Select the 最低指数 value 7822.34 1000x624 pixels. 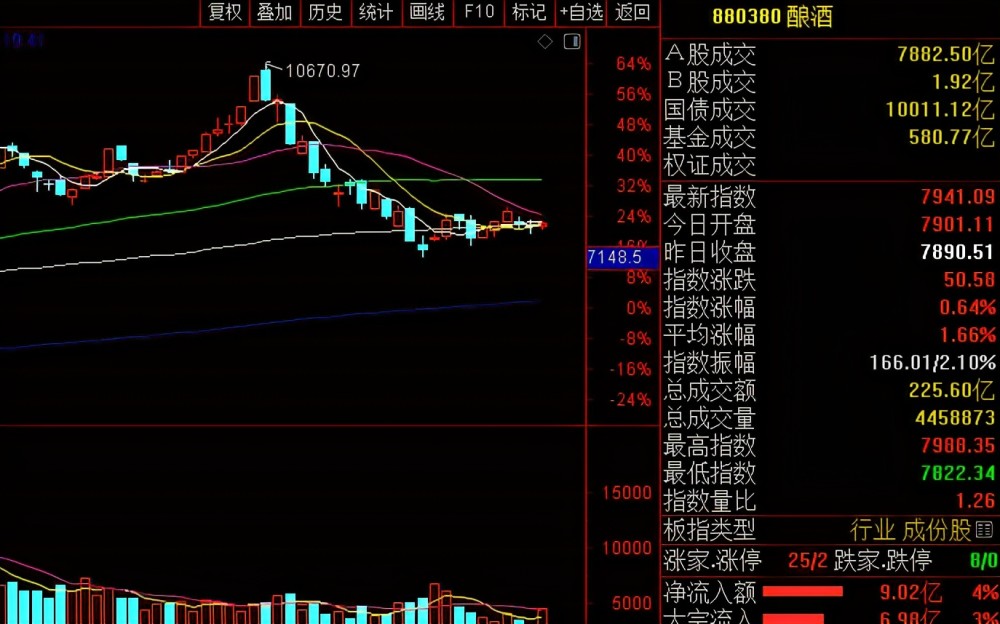click(957, 473)
